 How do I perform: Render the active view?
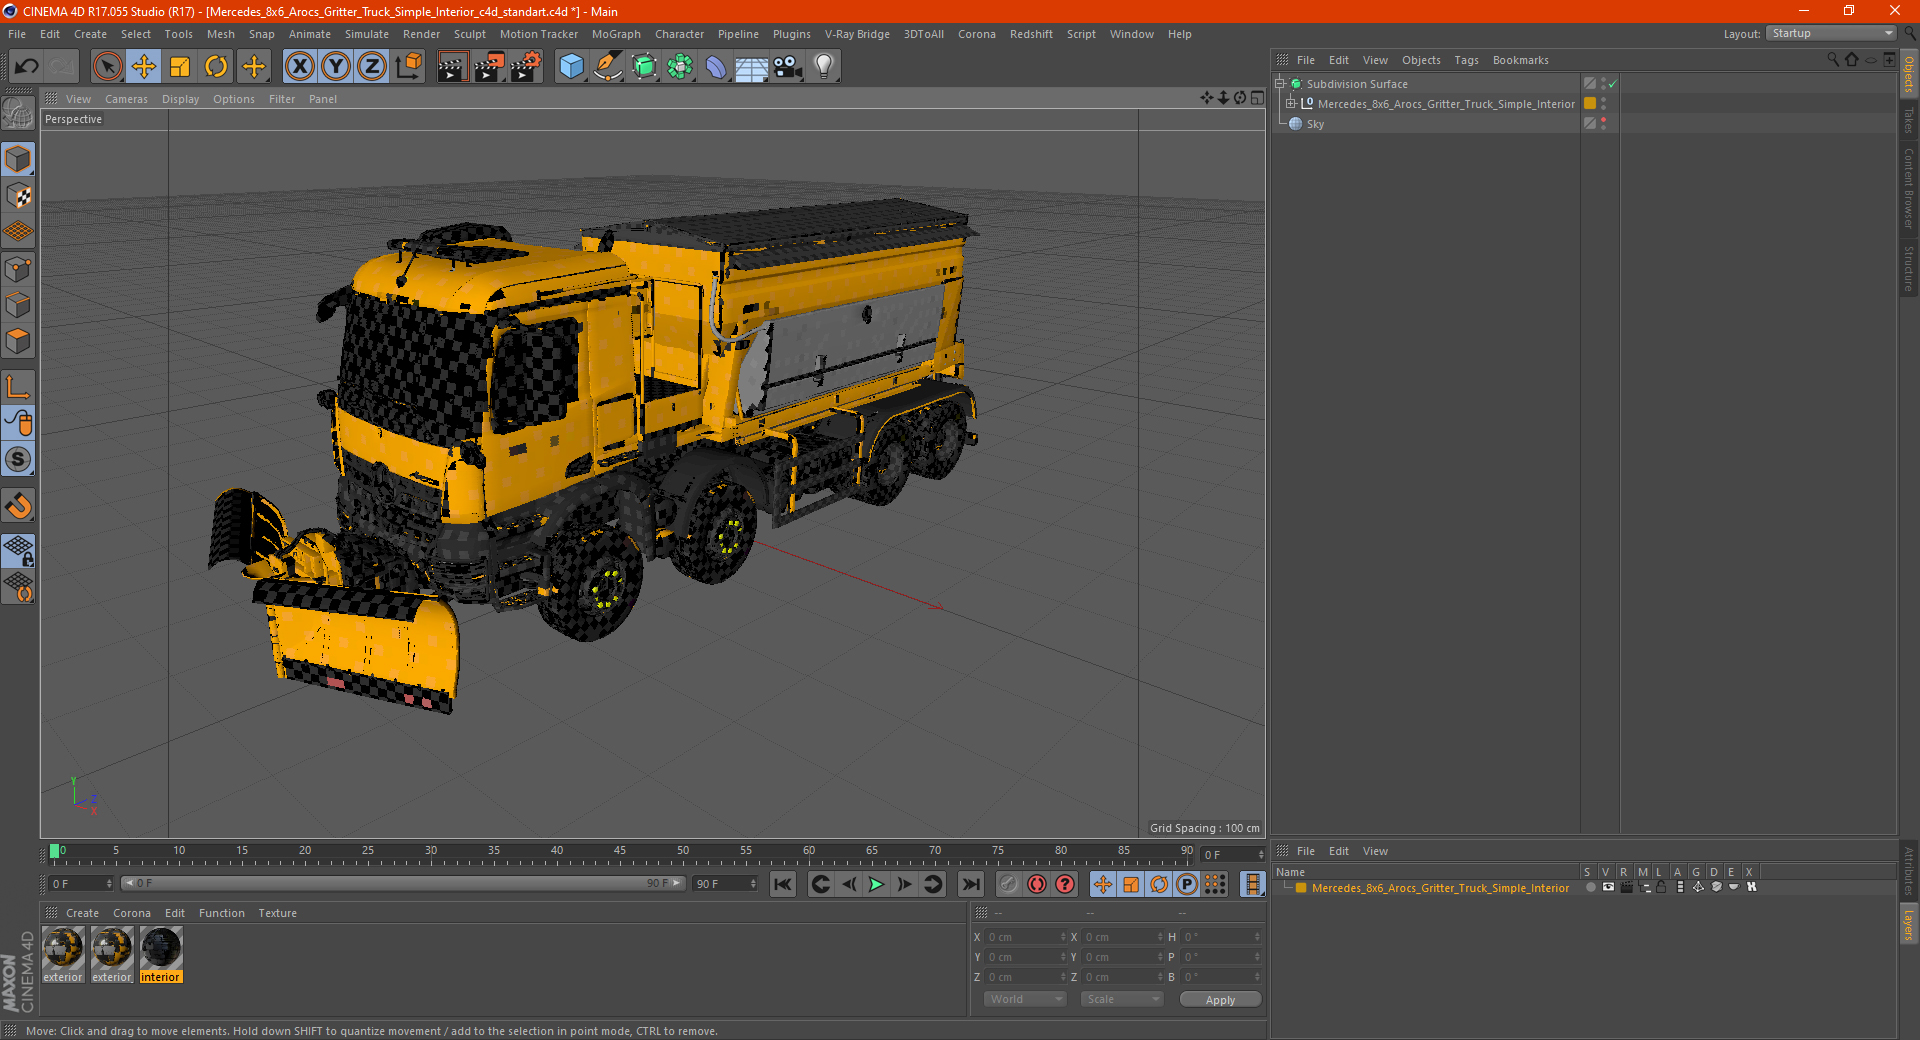point(452,67)
